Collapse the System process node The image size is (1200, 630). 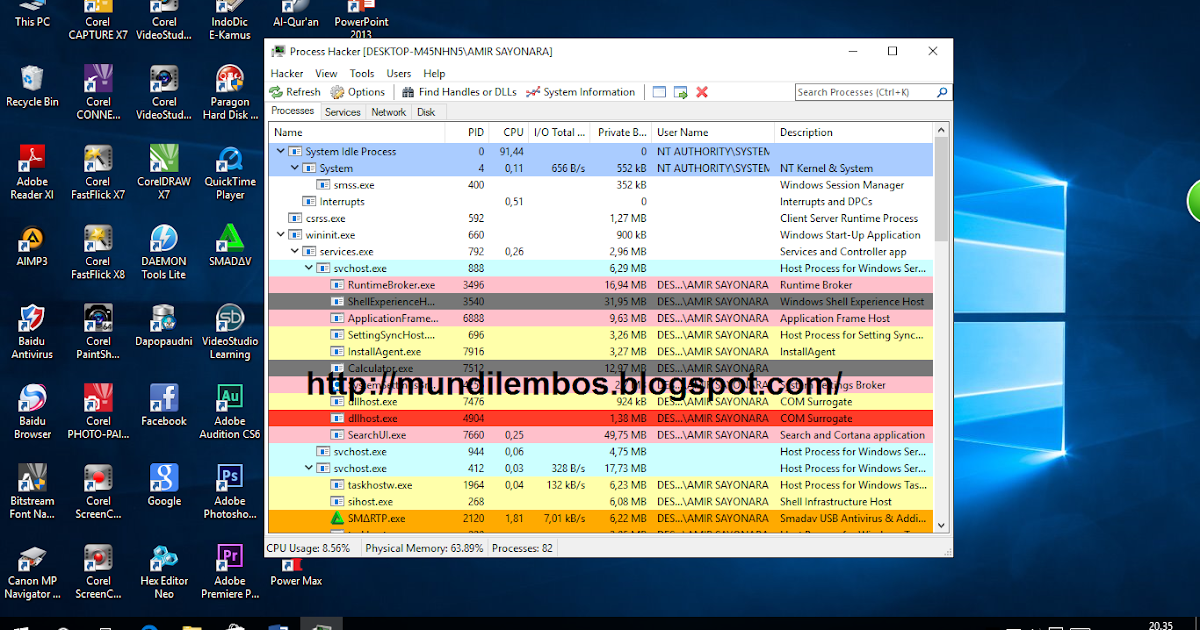click(x=294, y=168)
